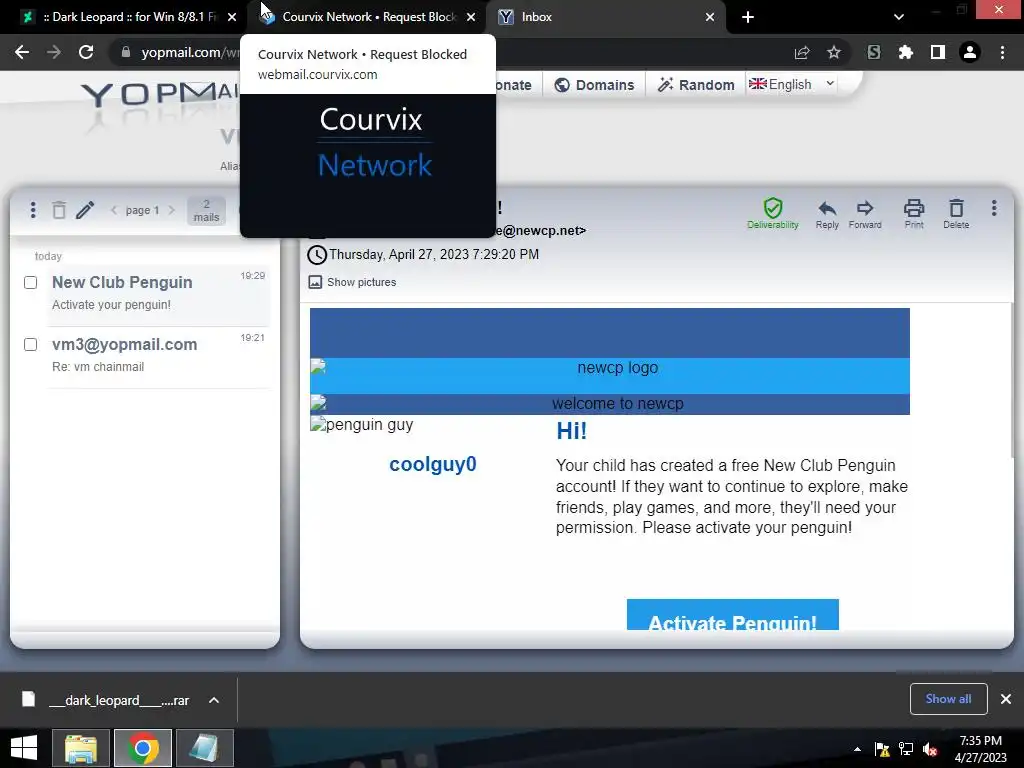Open the green S extension icon

coord(874,52)
